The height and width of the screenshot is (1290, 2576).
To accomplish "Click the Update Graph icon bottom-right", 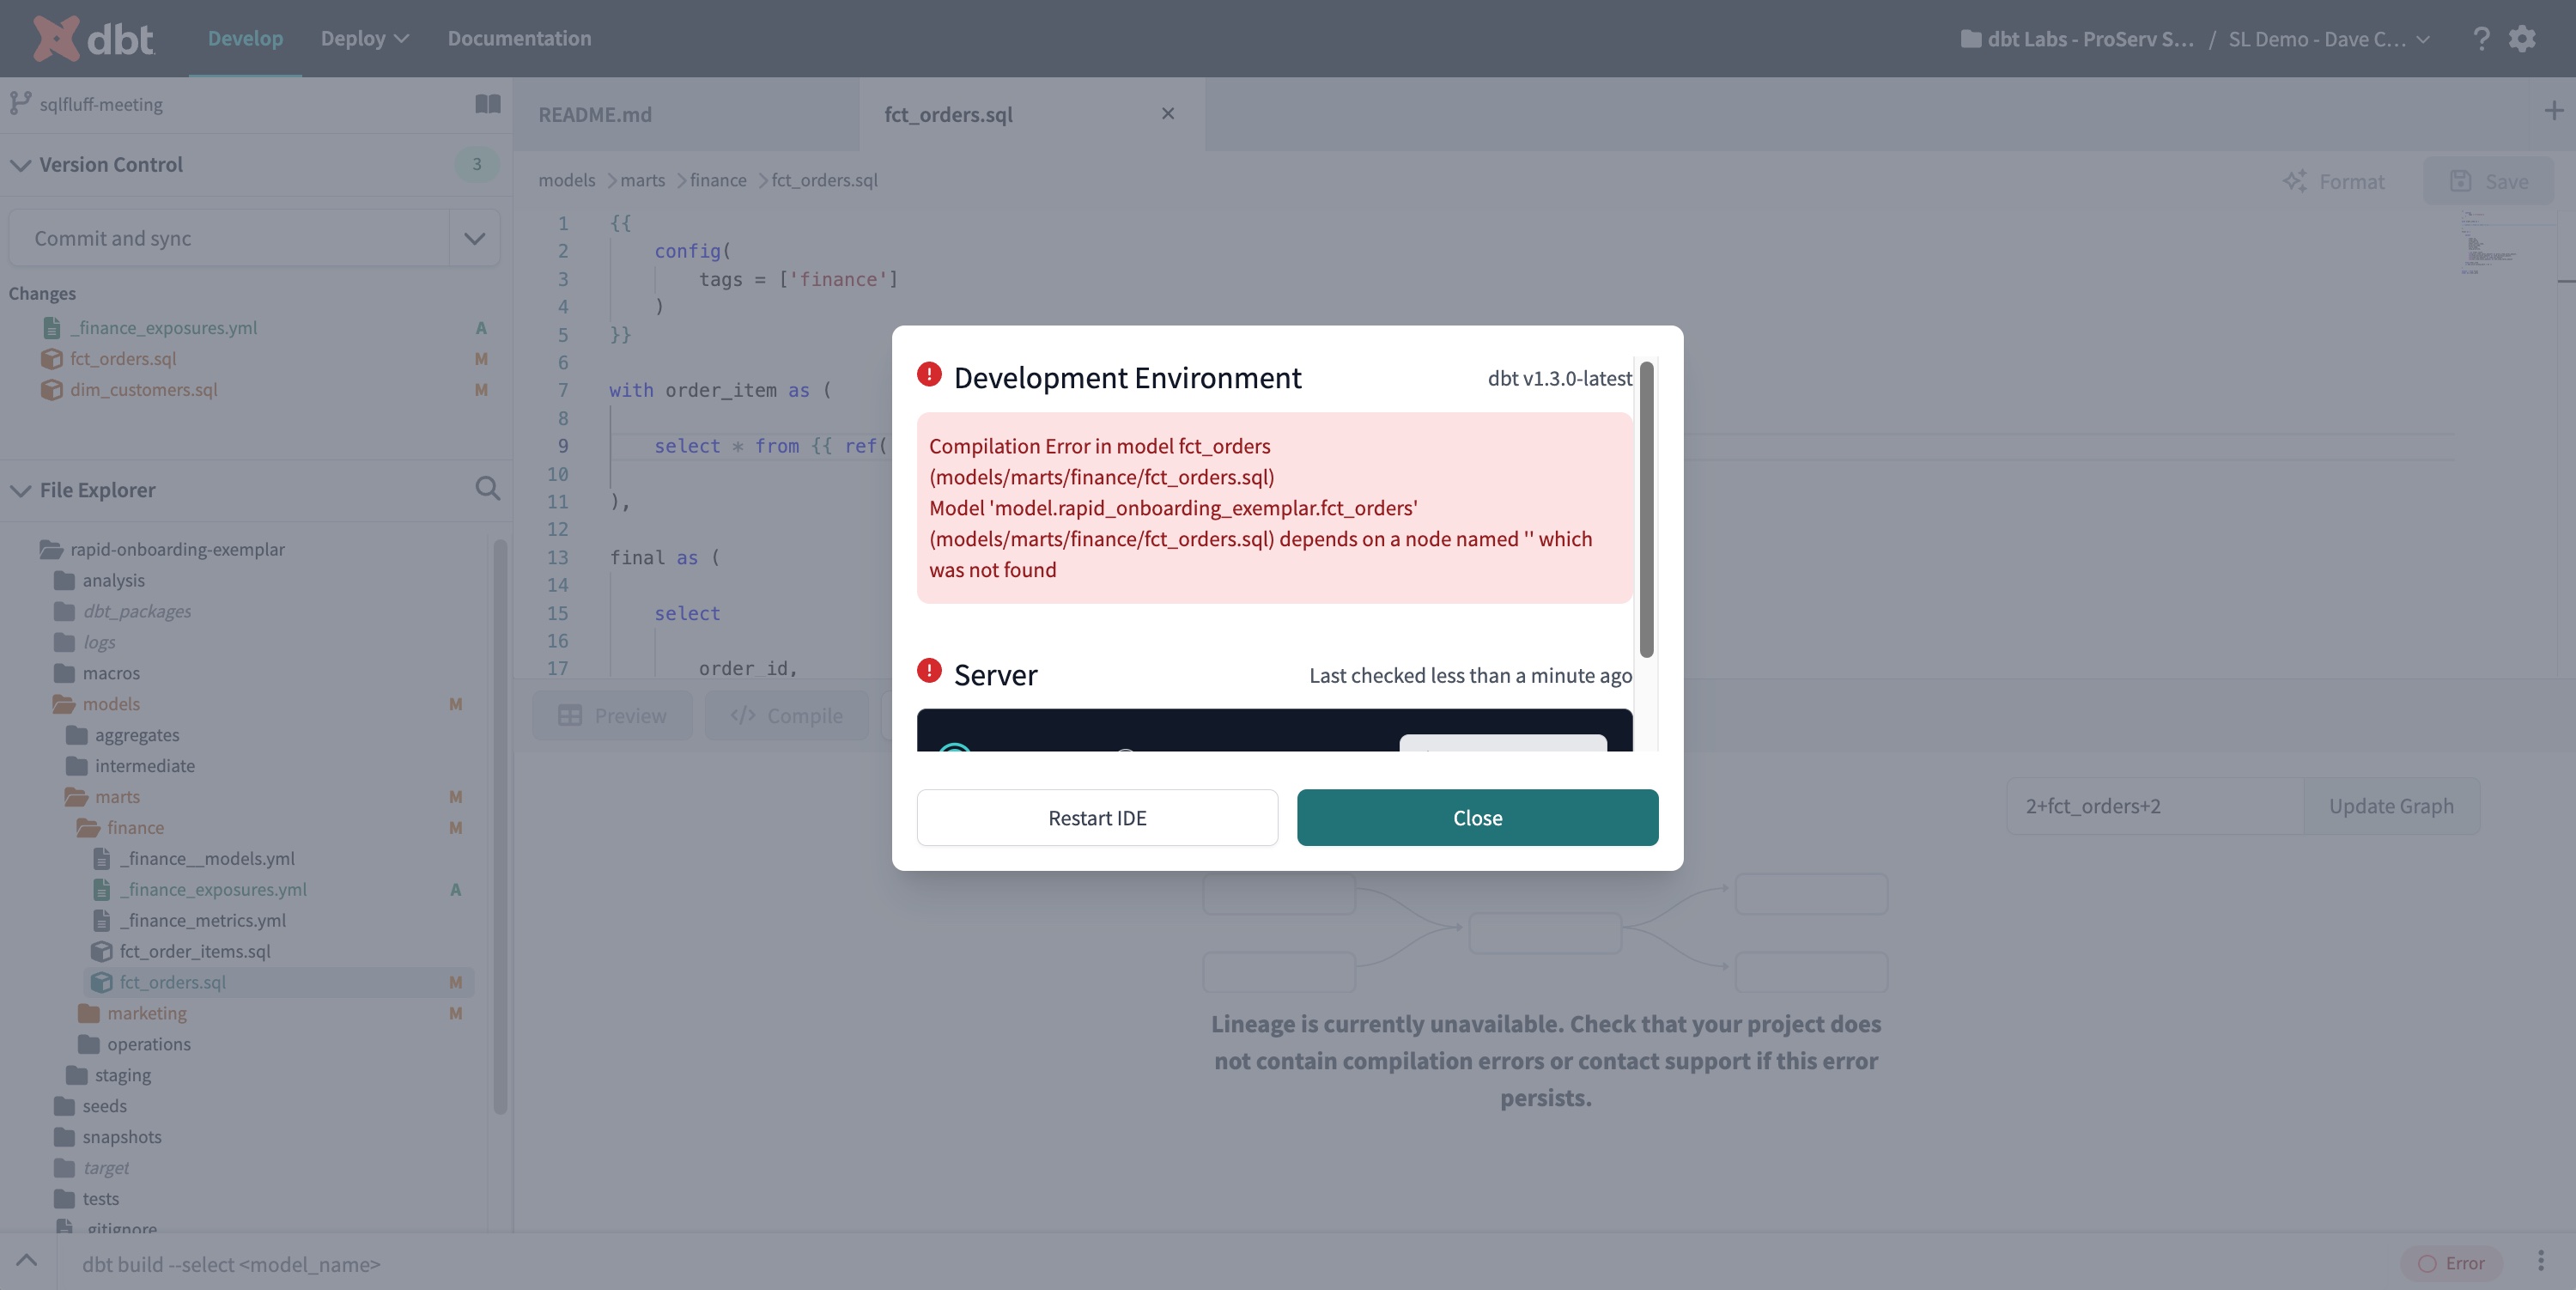I will (x=2391, y=806).
